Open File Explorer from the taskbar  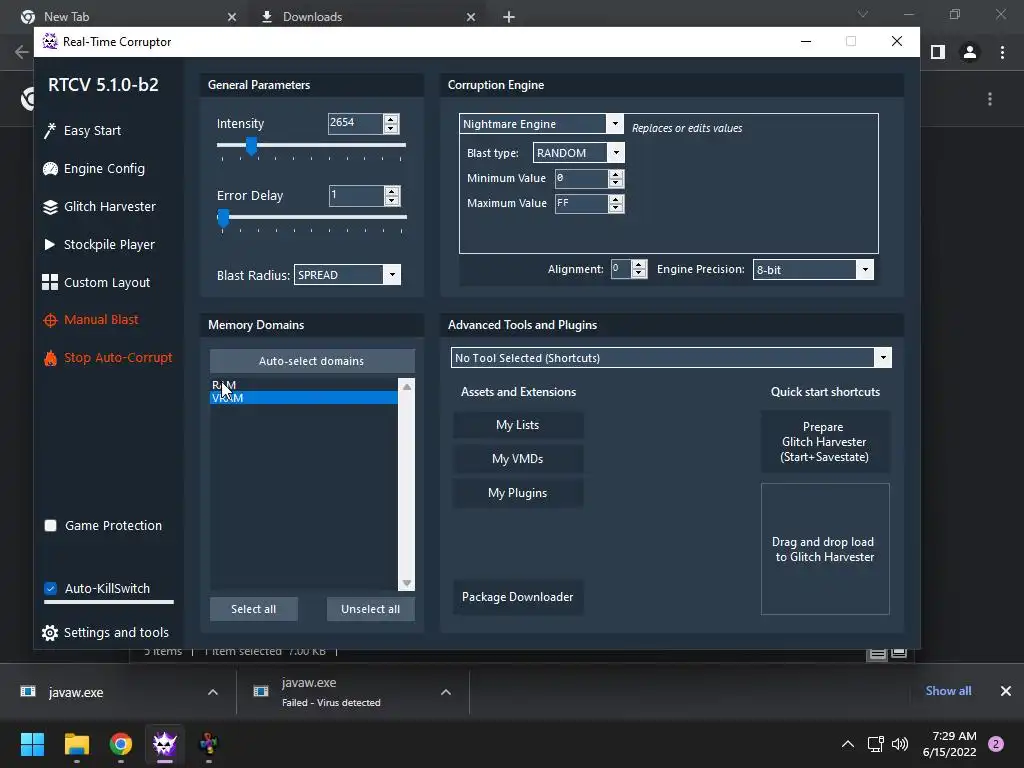pos(77,744)
